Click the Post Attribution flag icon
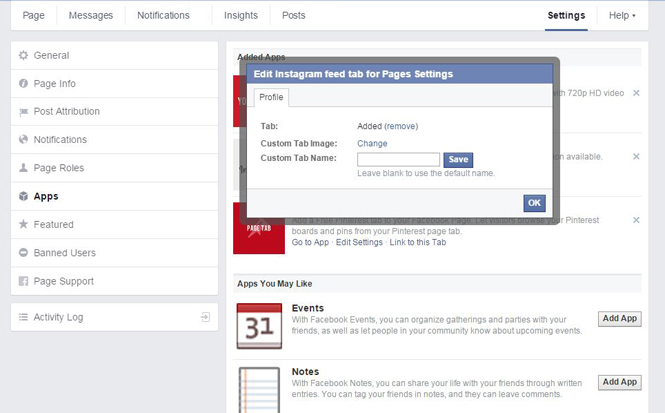This screenshot has height=413, width=665. pyautogui.click(x=23, y=112)
